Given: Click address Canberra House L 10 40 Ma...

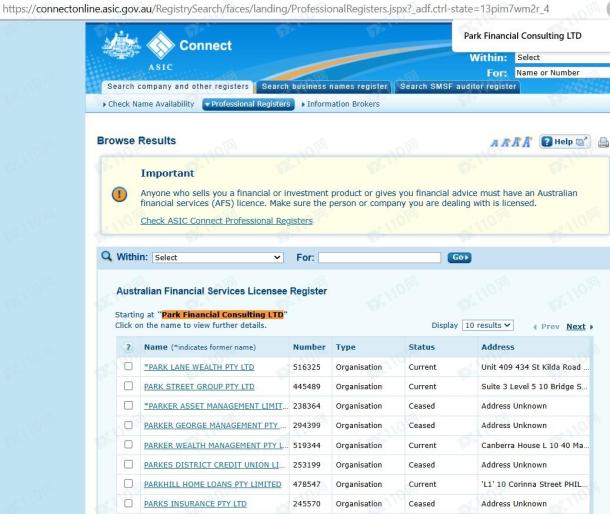Looking at the screenshot, I should (x=535, y=445).
